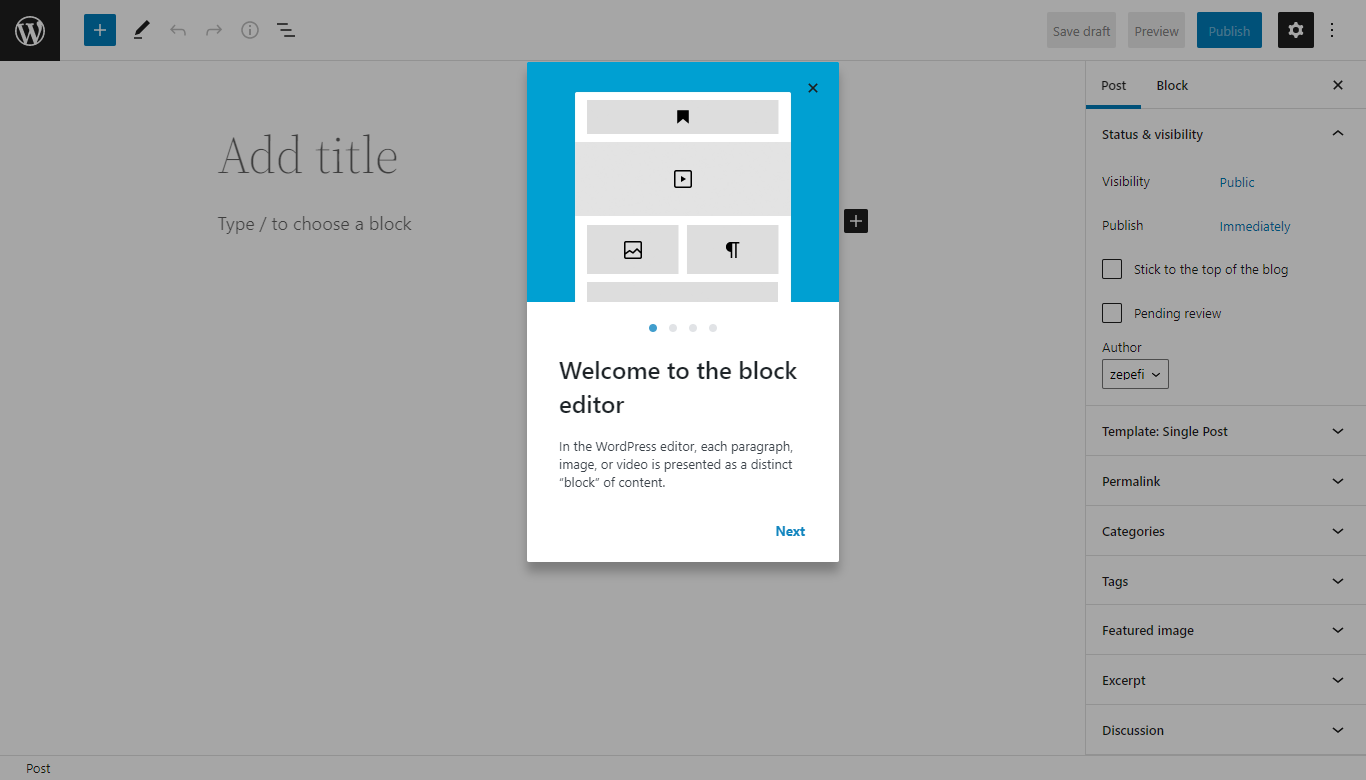Switch to the Block tab
1366x780 pixels.
1172,85
